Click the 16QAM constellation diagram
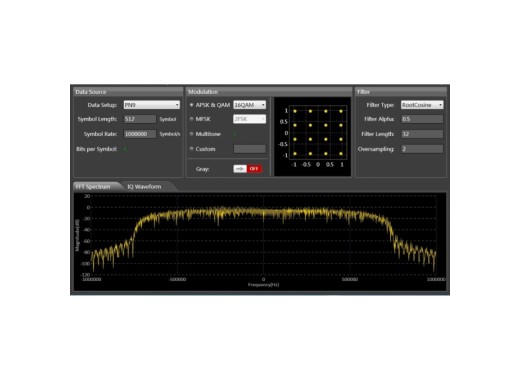Viewport: 520px width, 380px height. pos(312,137)
